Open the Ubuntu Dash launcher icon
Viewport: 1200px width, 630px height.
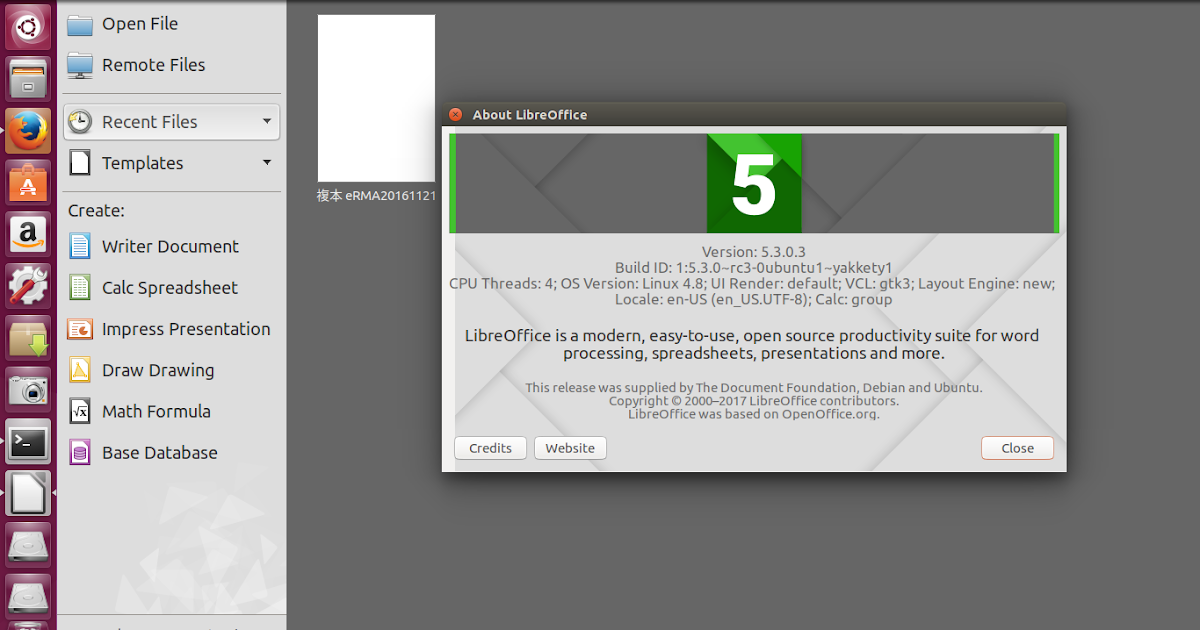point(28,26)
